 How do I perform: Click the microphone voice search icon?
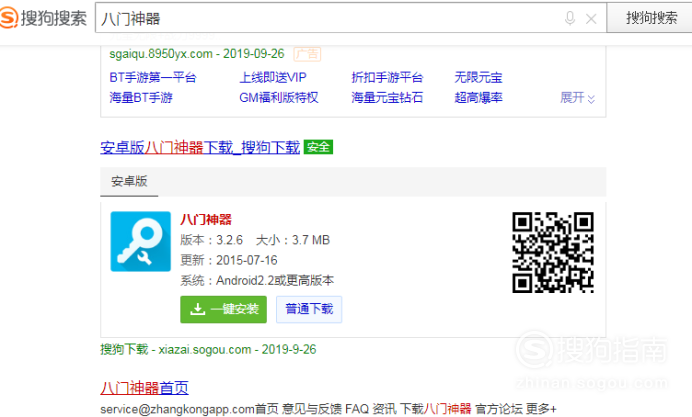(570, 19)
